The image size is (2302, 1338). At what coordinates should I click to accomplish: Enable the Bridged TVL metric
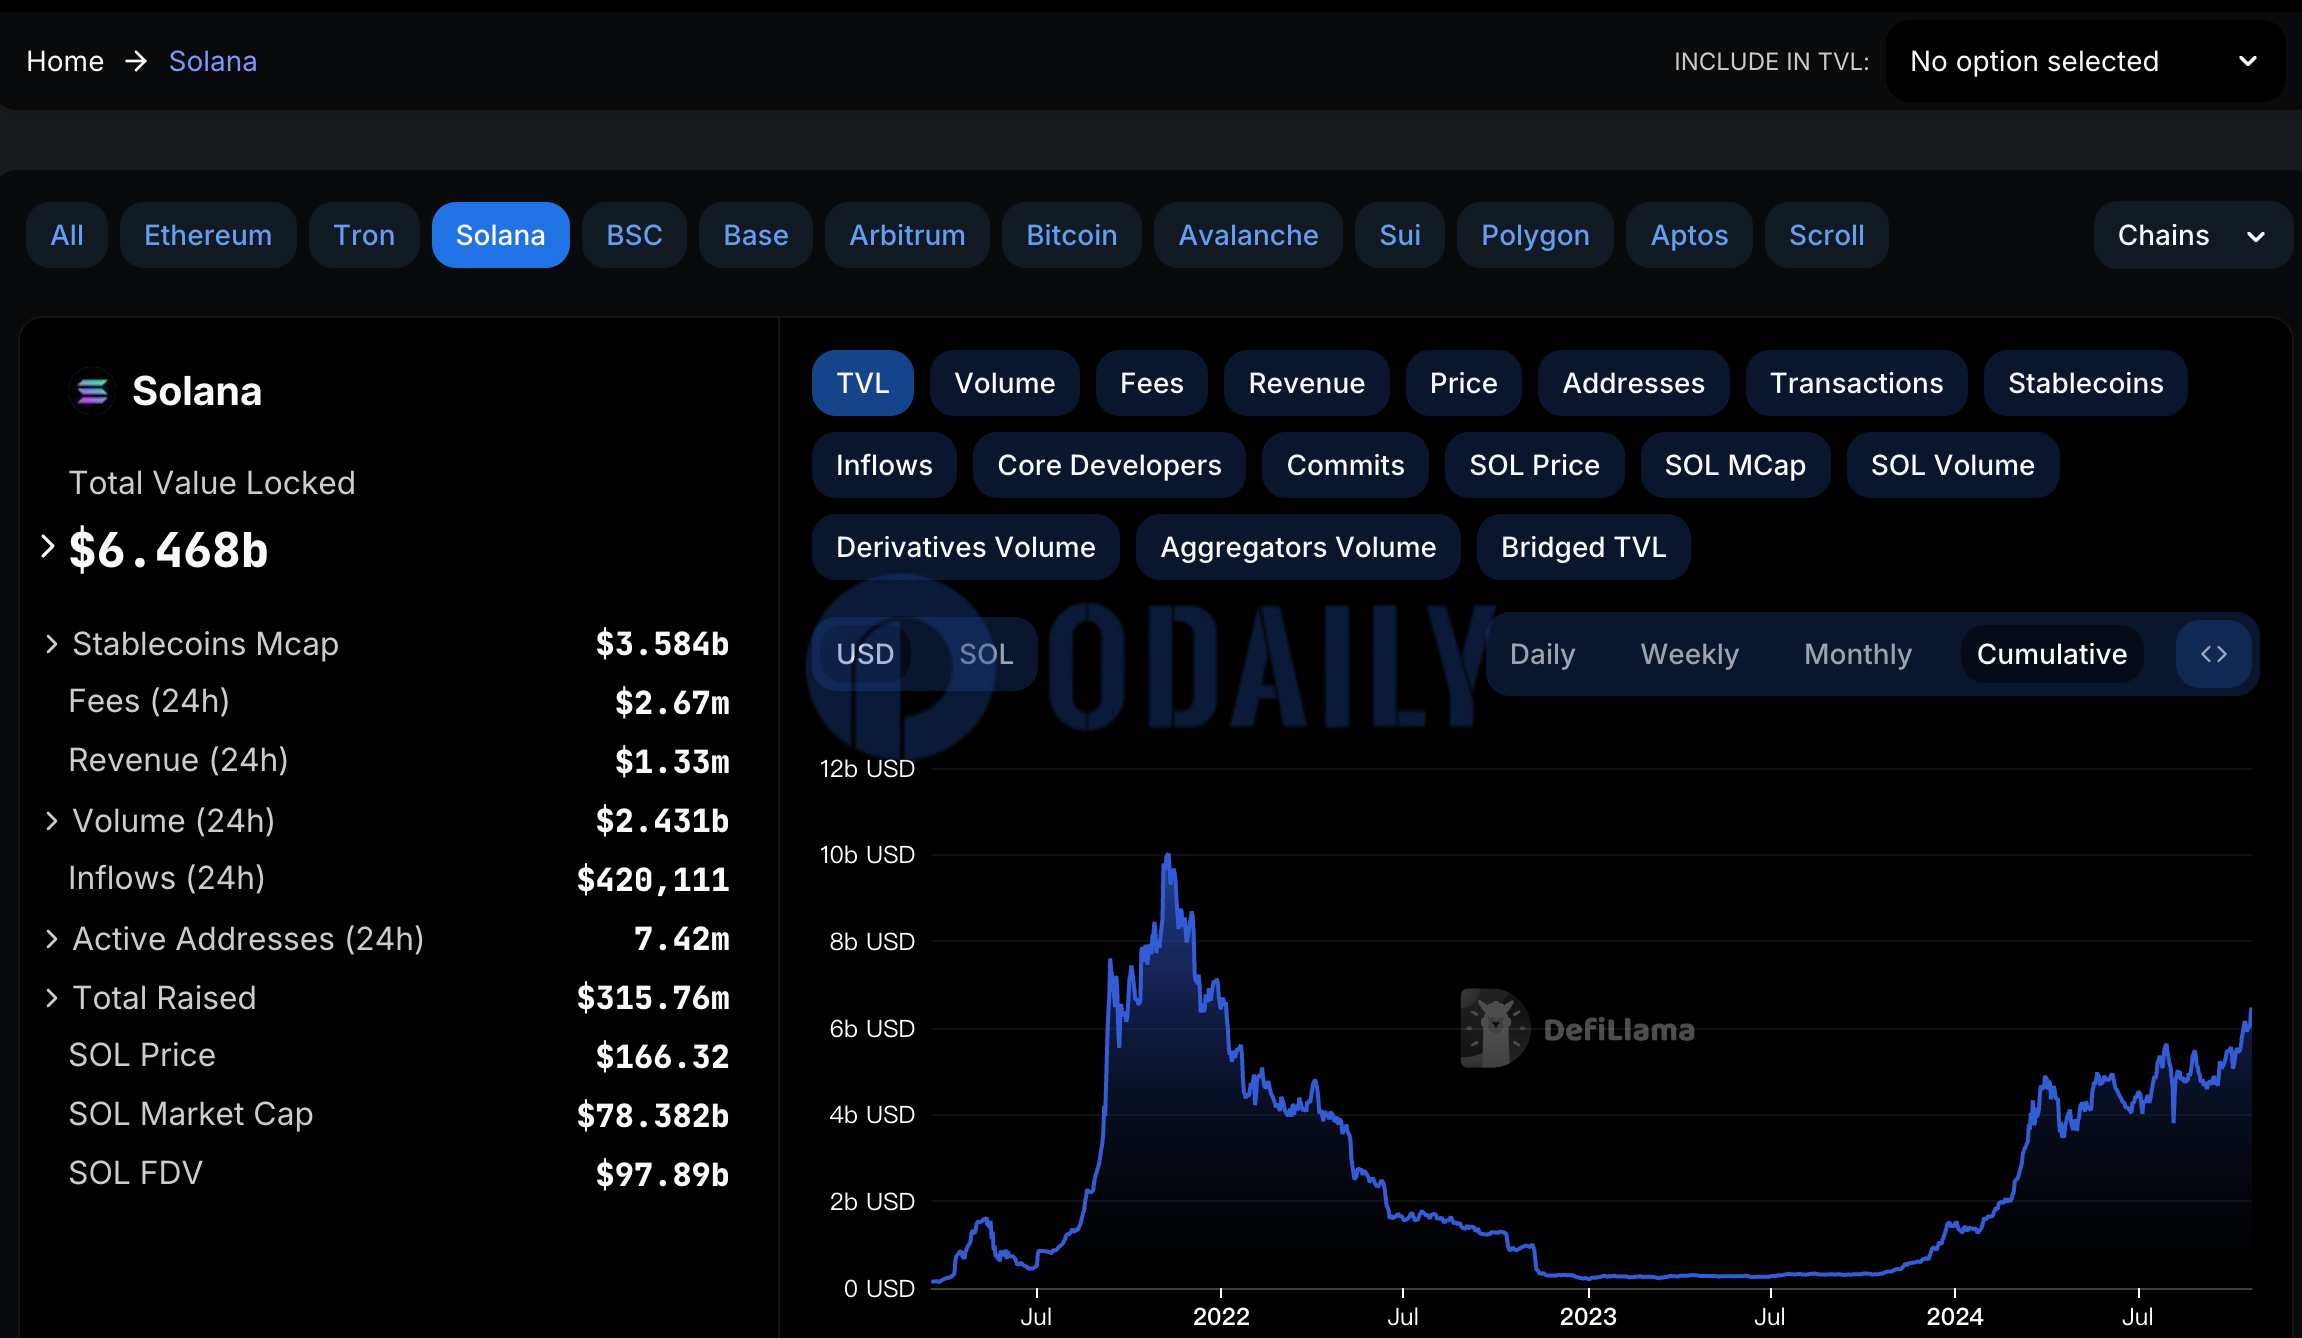1583,547
